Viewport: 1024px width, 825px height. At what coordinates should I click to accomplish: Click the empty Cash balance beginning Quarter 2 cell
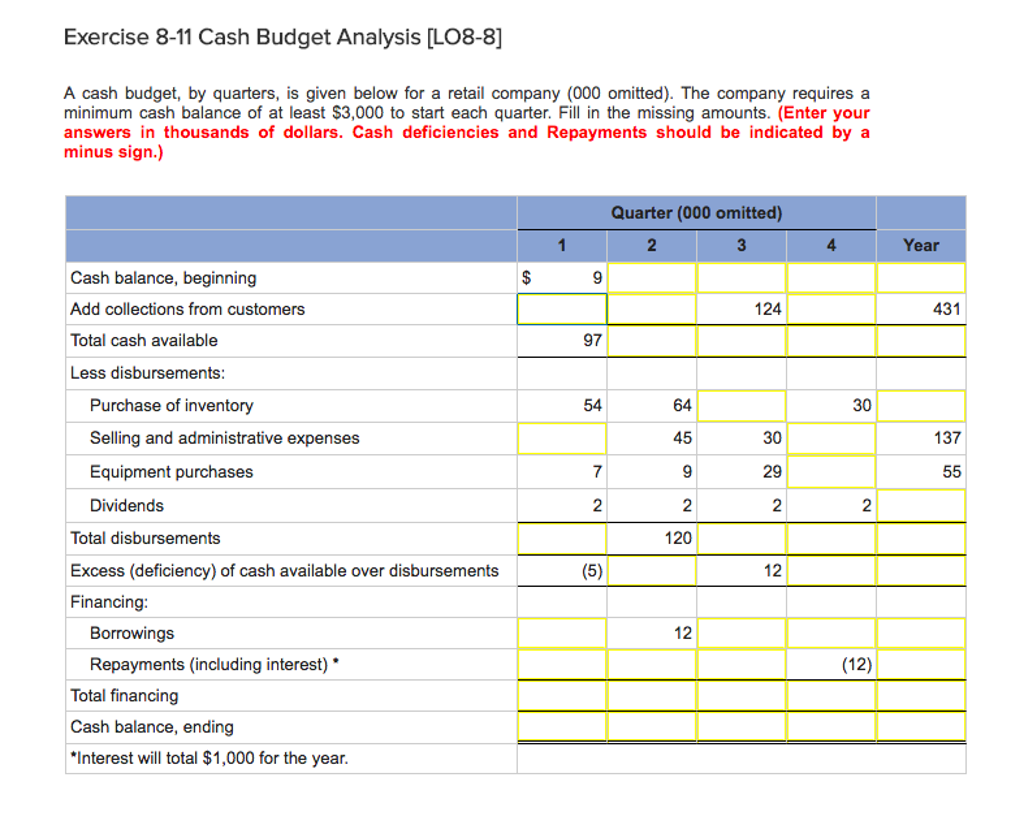[x=651, y=277]
